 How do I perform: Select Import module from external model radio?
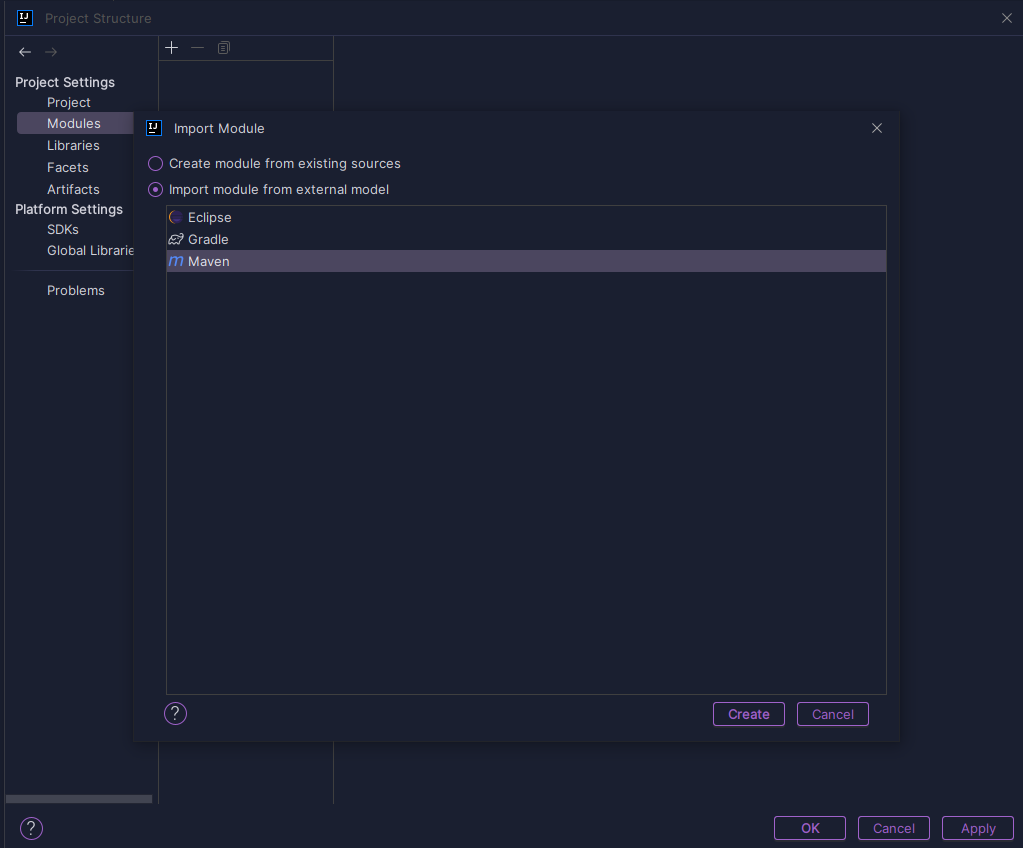tap(155, 190)
